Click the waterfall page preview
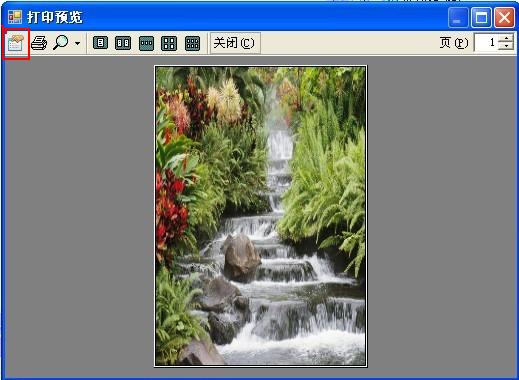Viewport: 519px width, 380px height. pyautogui.click(x=261, y=216)
